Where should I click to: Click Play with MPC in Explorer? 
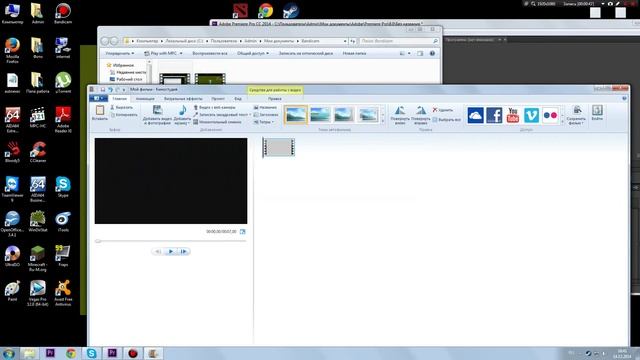pos(164,53)
